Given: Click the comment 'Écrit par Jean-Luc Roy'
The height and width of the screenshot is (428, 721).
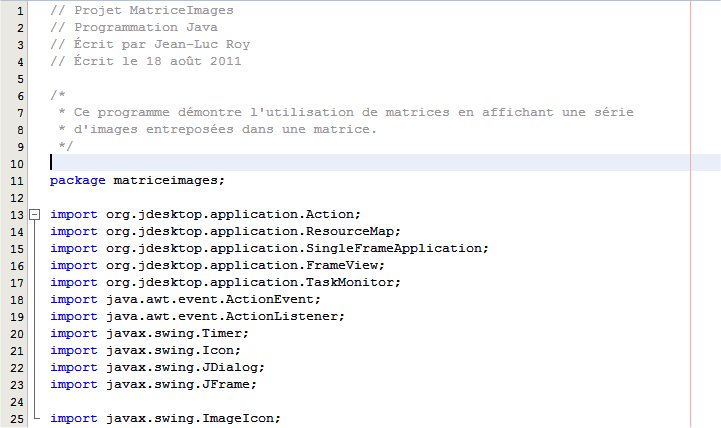Looking at the screenshot, I should tap(162, 44).
